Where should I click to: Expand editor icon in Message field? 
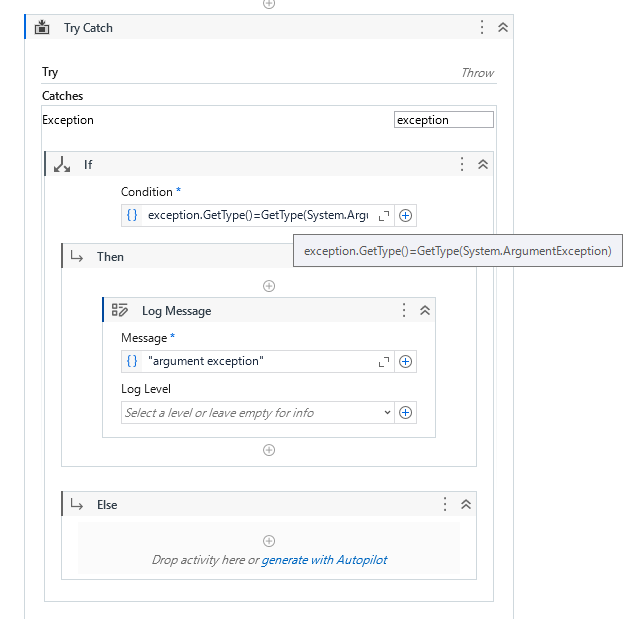(384, 361)
